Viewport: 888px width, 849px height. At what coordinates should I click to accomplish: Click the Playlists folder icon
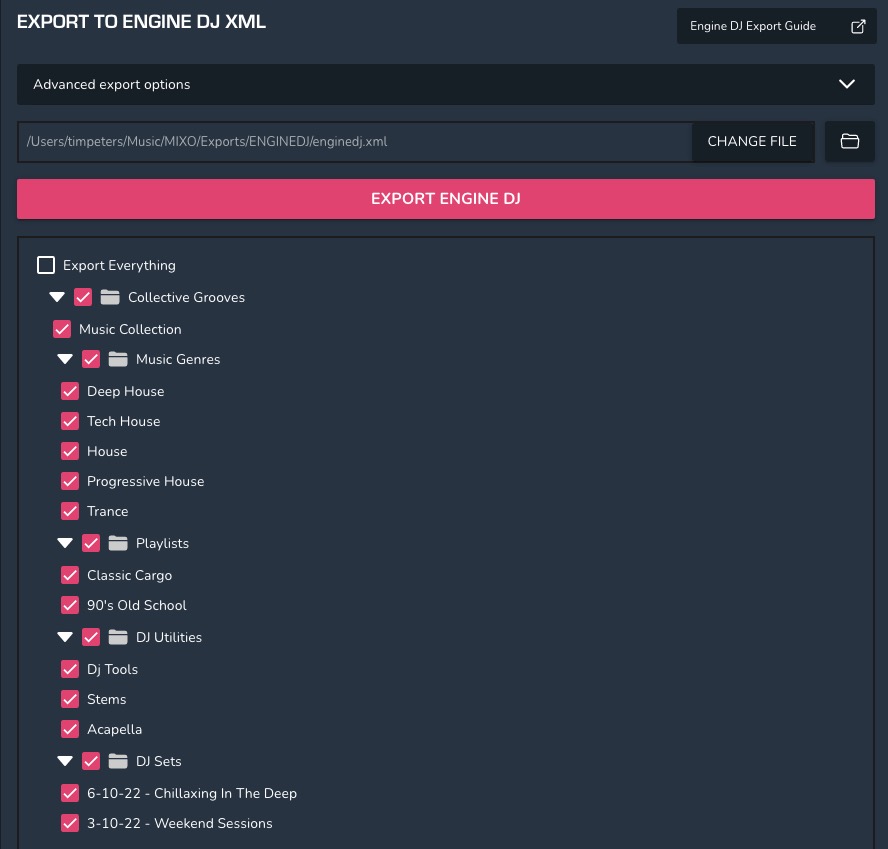118,543
